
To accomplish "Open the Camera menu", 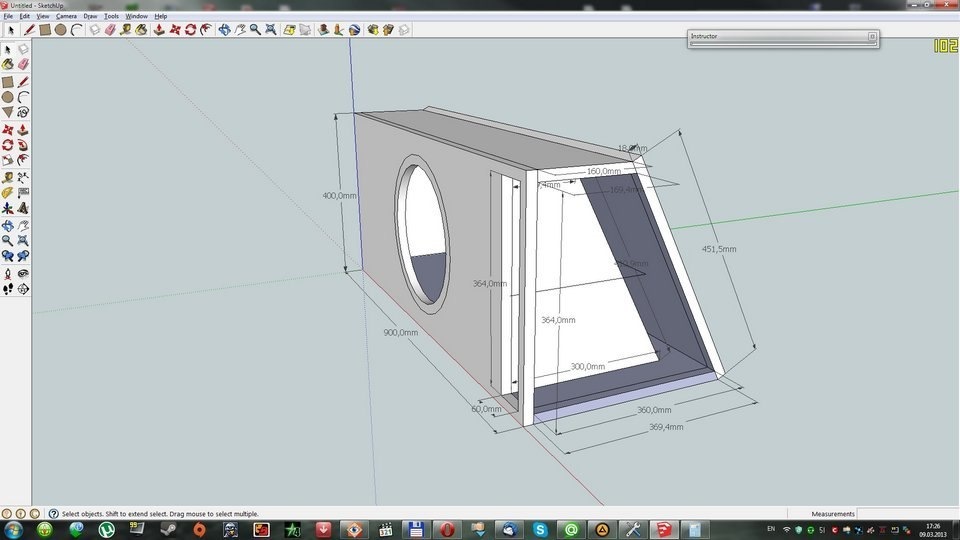I will coord(66,16).
